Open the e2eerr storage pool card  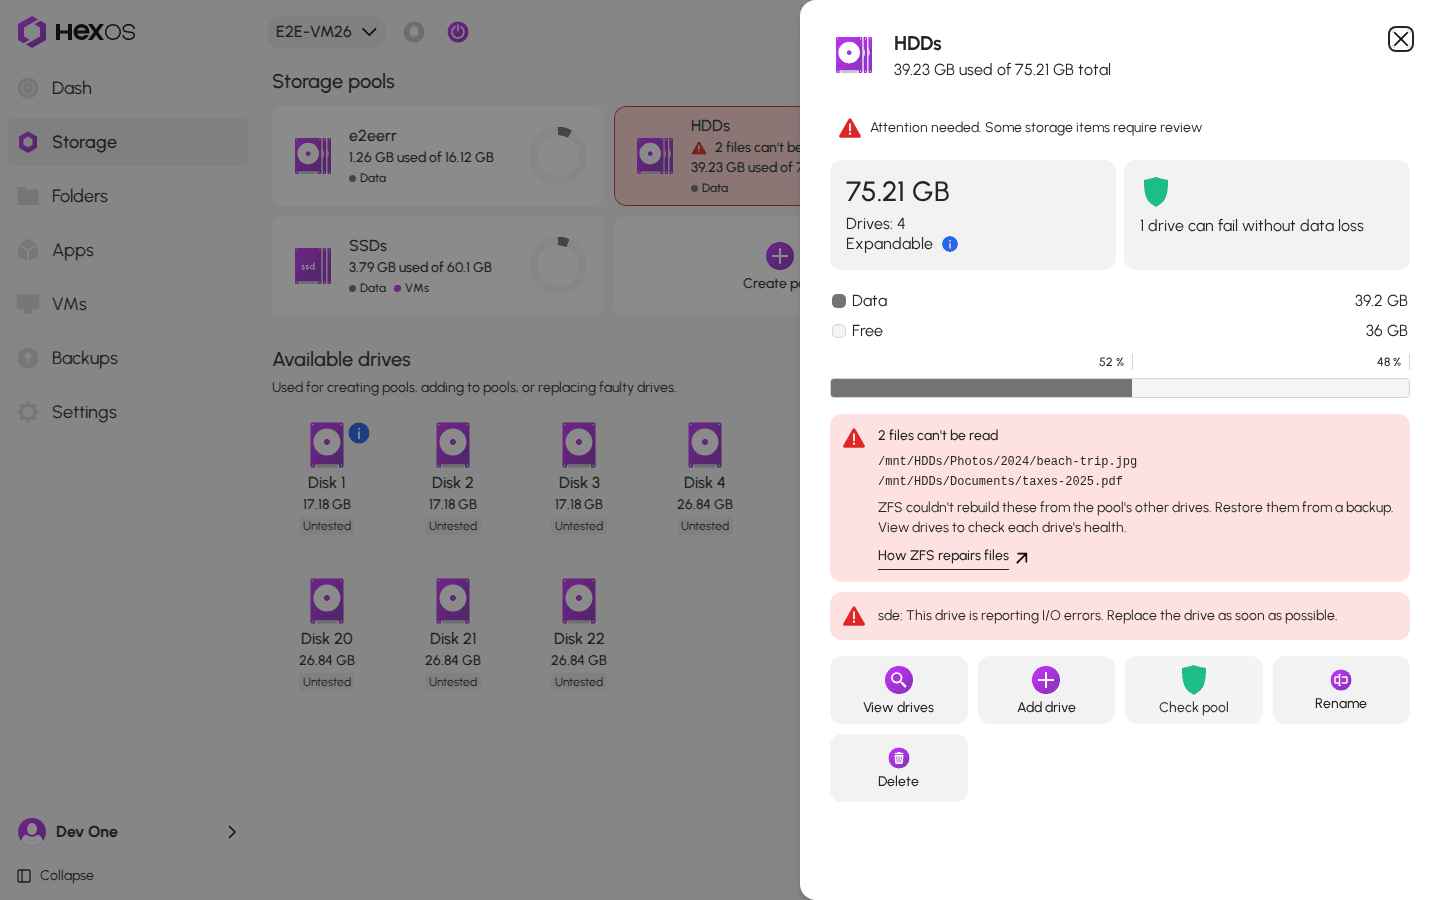point(438,156)
